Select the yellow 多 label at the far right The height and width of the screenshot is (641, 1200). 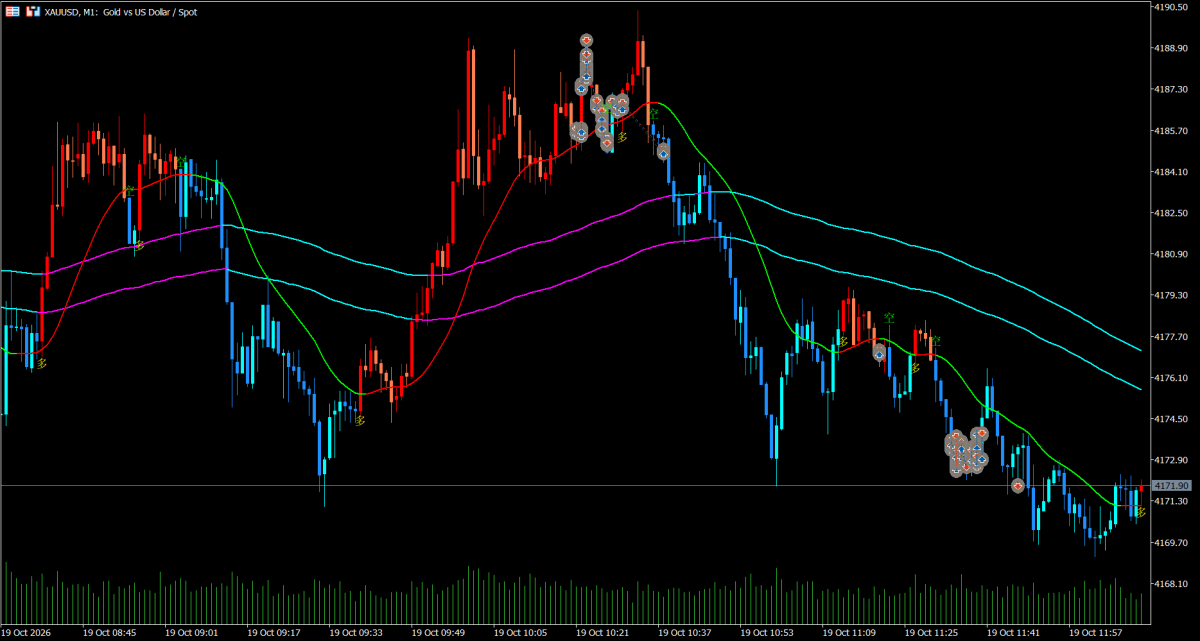click(x=1140, y=511)
